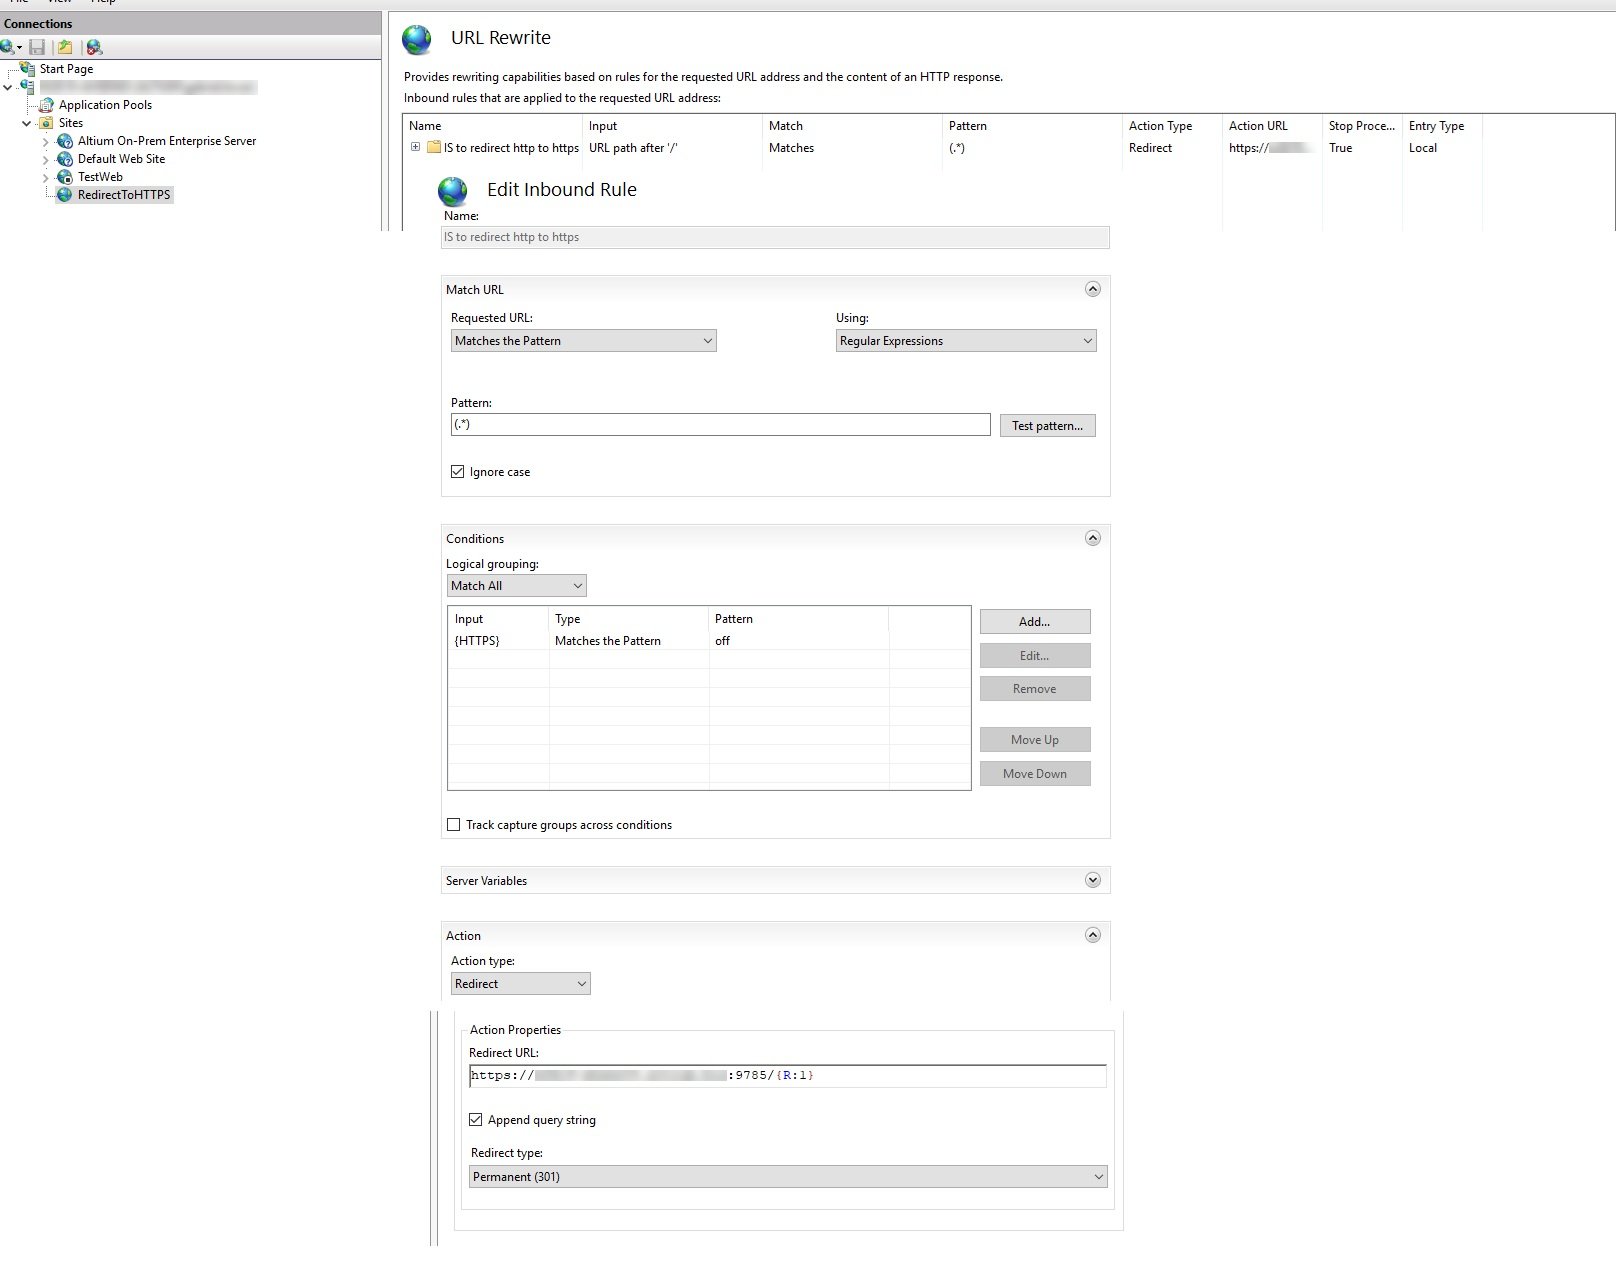Screen dimensions: 1616x1261
Task: Click the Type header in Conditions table
Action: (x=629, y=619)
